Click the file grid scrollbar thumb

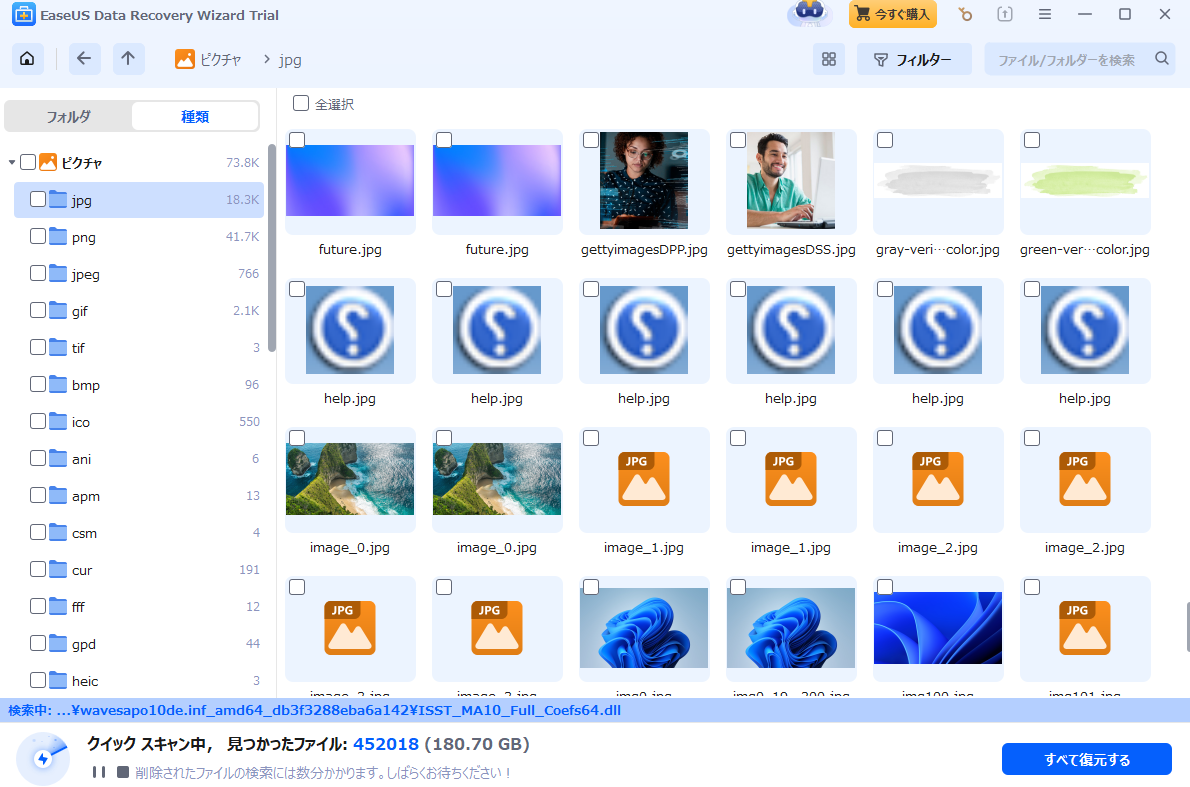(1188, 627)
